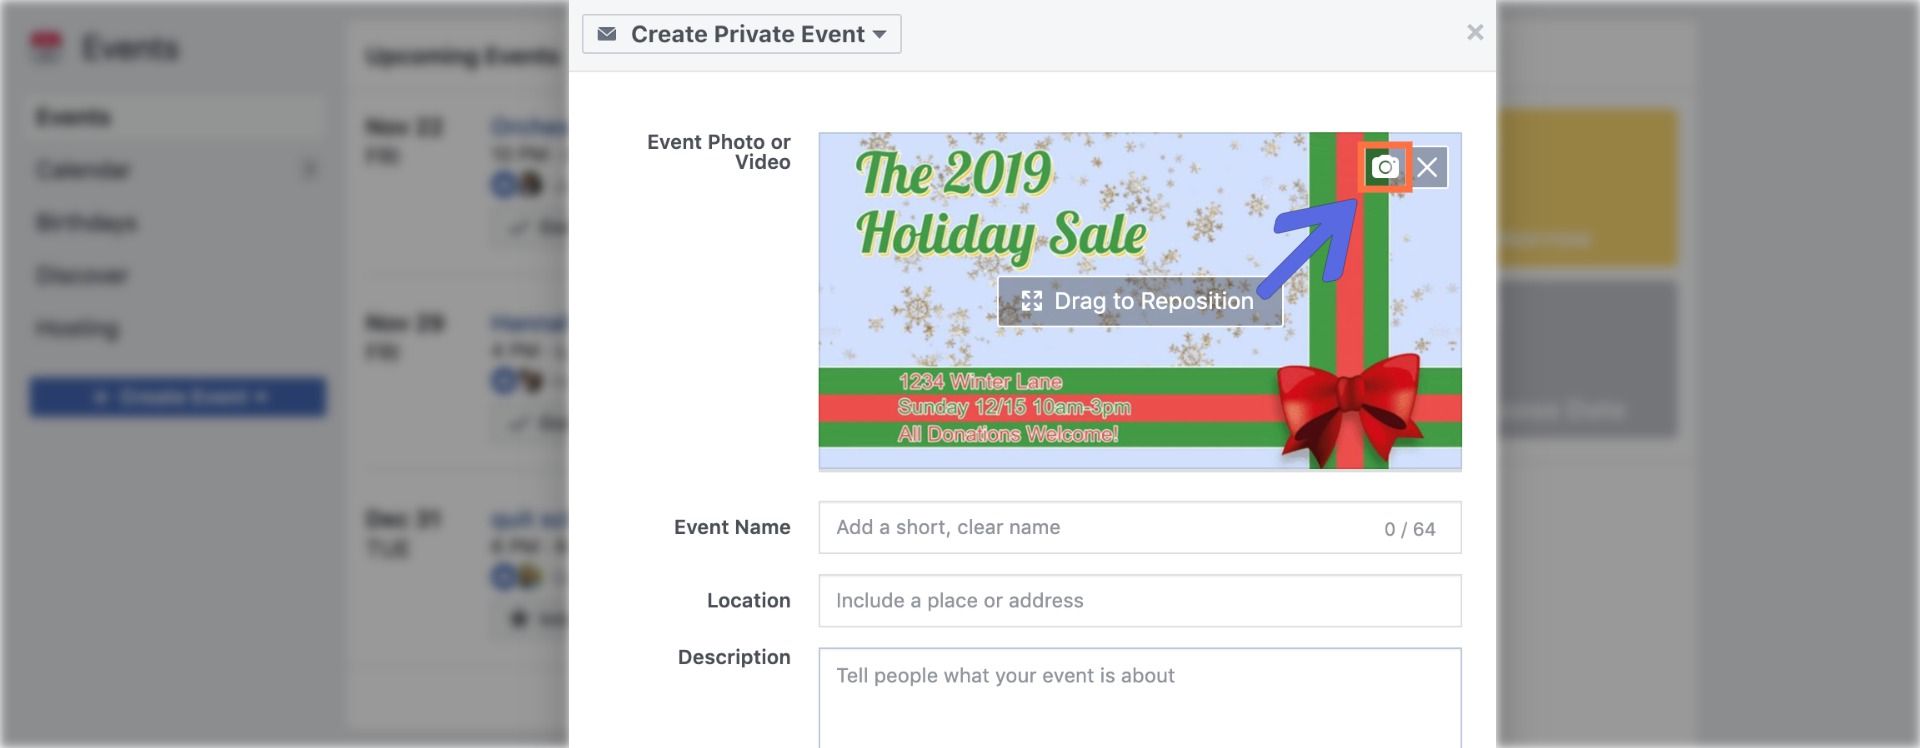Click the Drag to Reposition arrows icon
The height and width of the screenshot is (748, 1920).
tap(1031, 301)
